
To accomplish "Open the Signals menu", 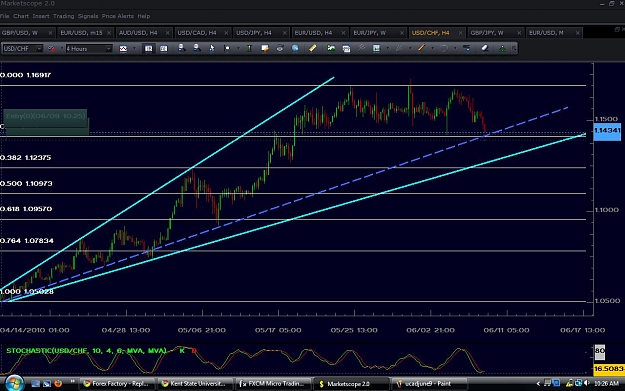I will [x=88, y=16].
